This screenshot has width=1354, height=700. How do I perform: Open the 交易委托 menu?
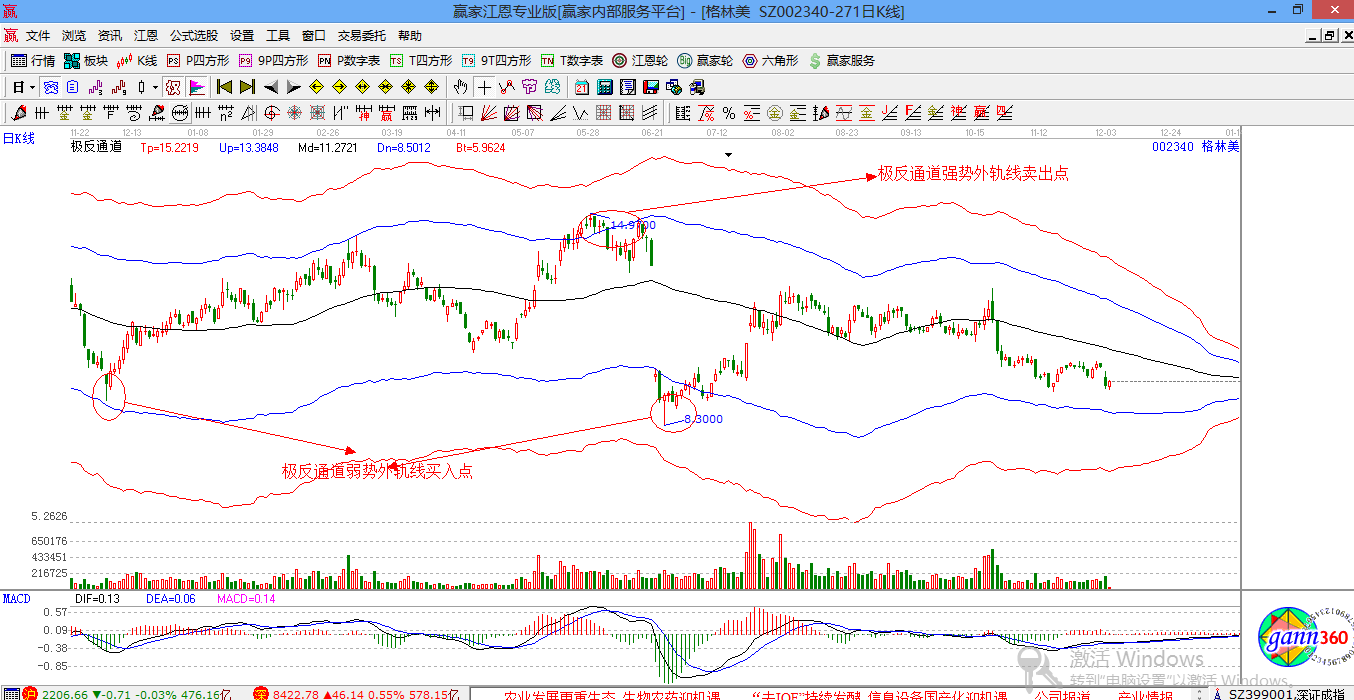click(361, 35)
